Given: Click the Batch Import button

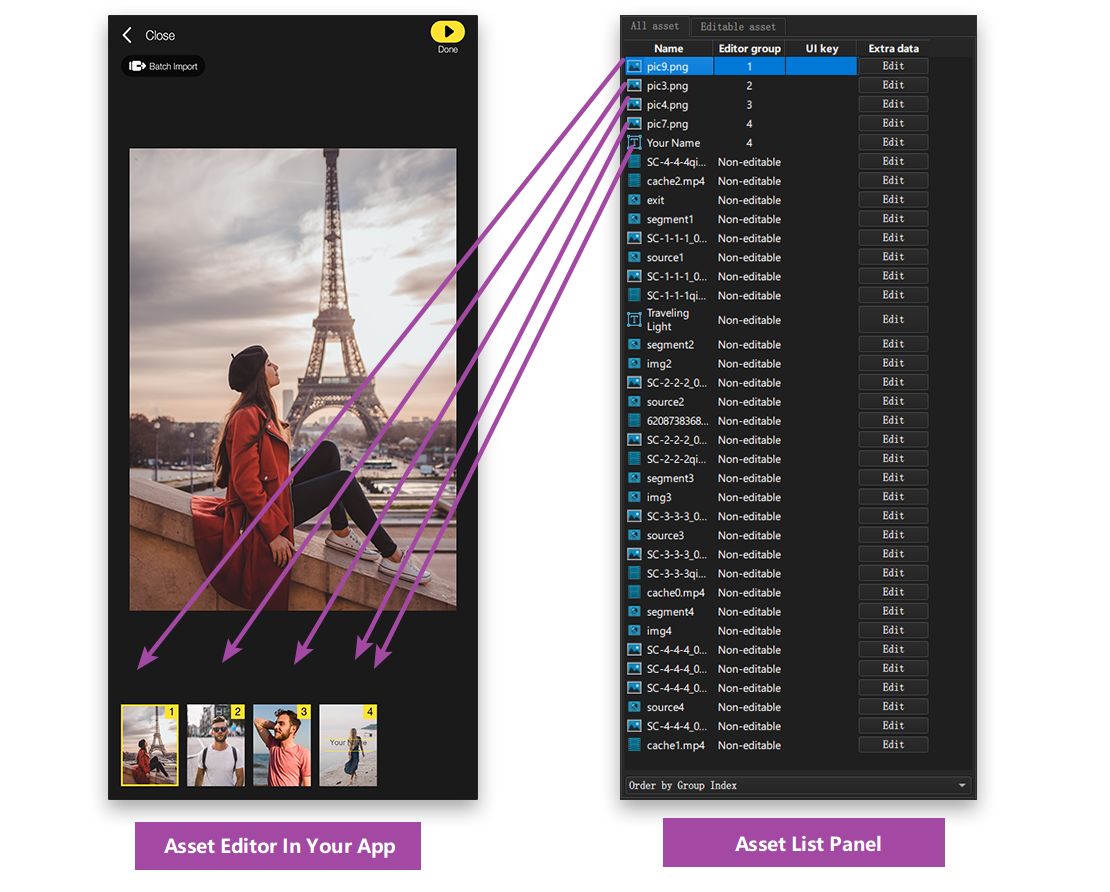Looking at the screenshot, I should click(x=164, y=66).
